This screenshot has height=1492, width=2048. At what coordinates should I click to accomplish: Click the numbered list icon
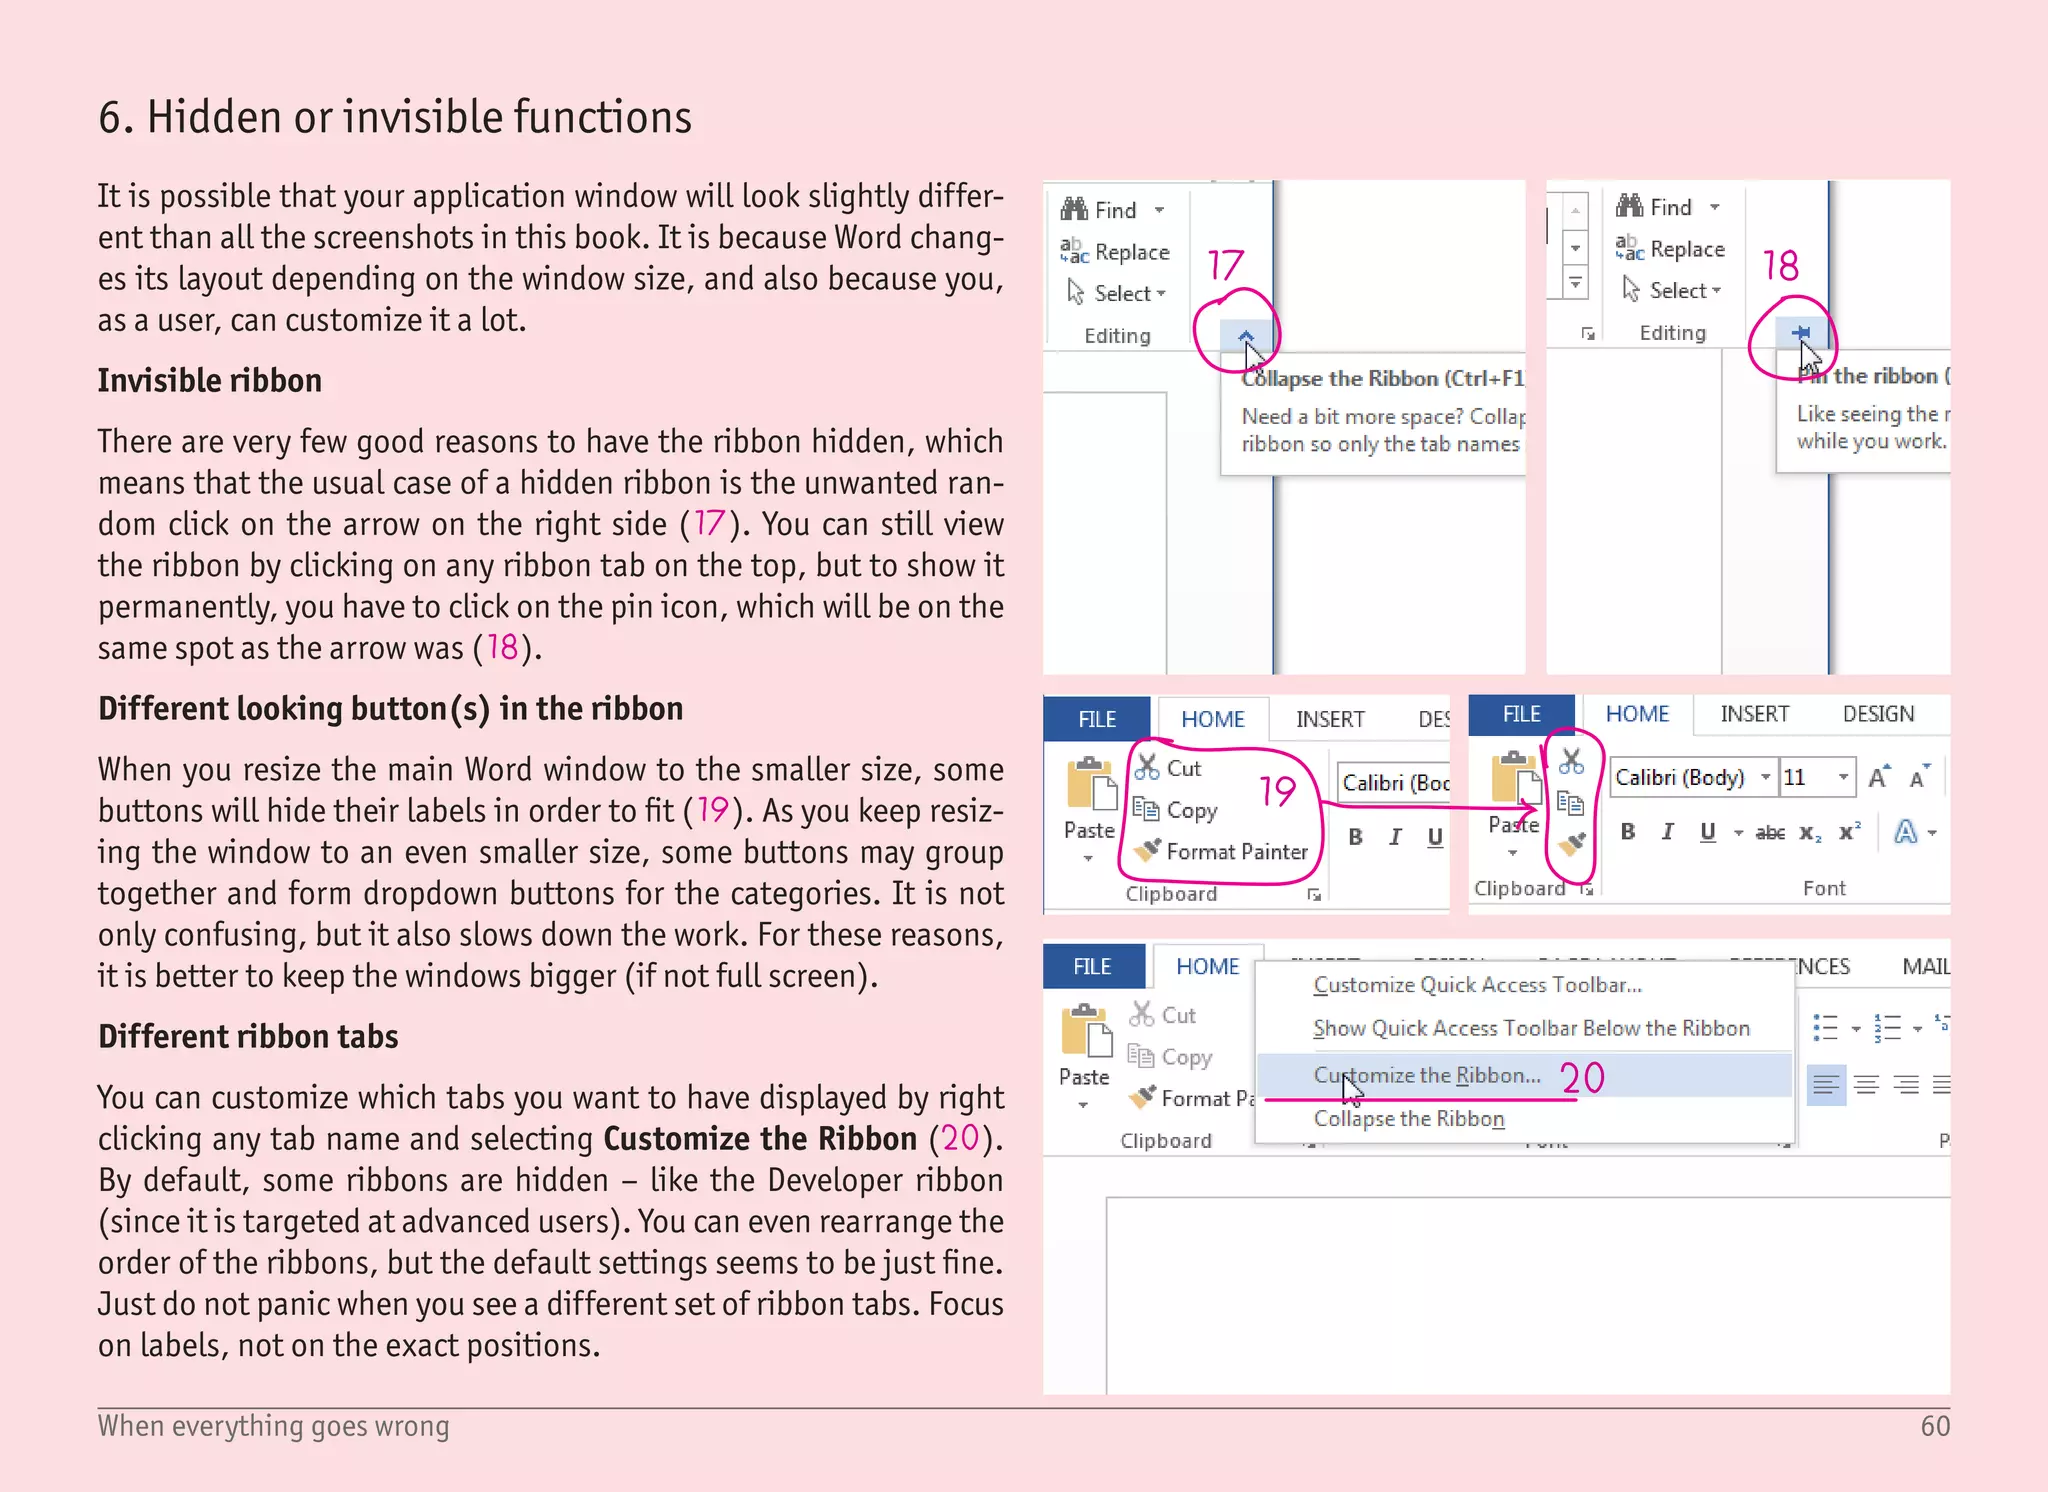(1887, 1027)
